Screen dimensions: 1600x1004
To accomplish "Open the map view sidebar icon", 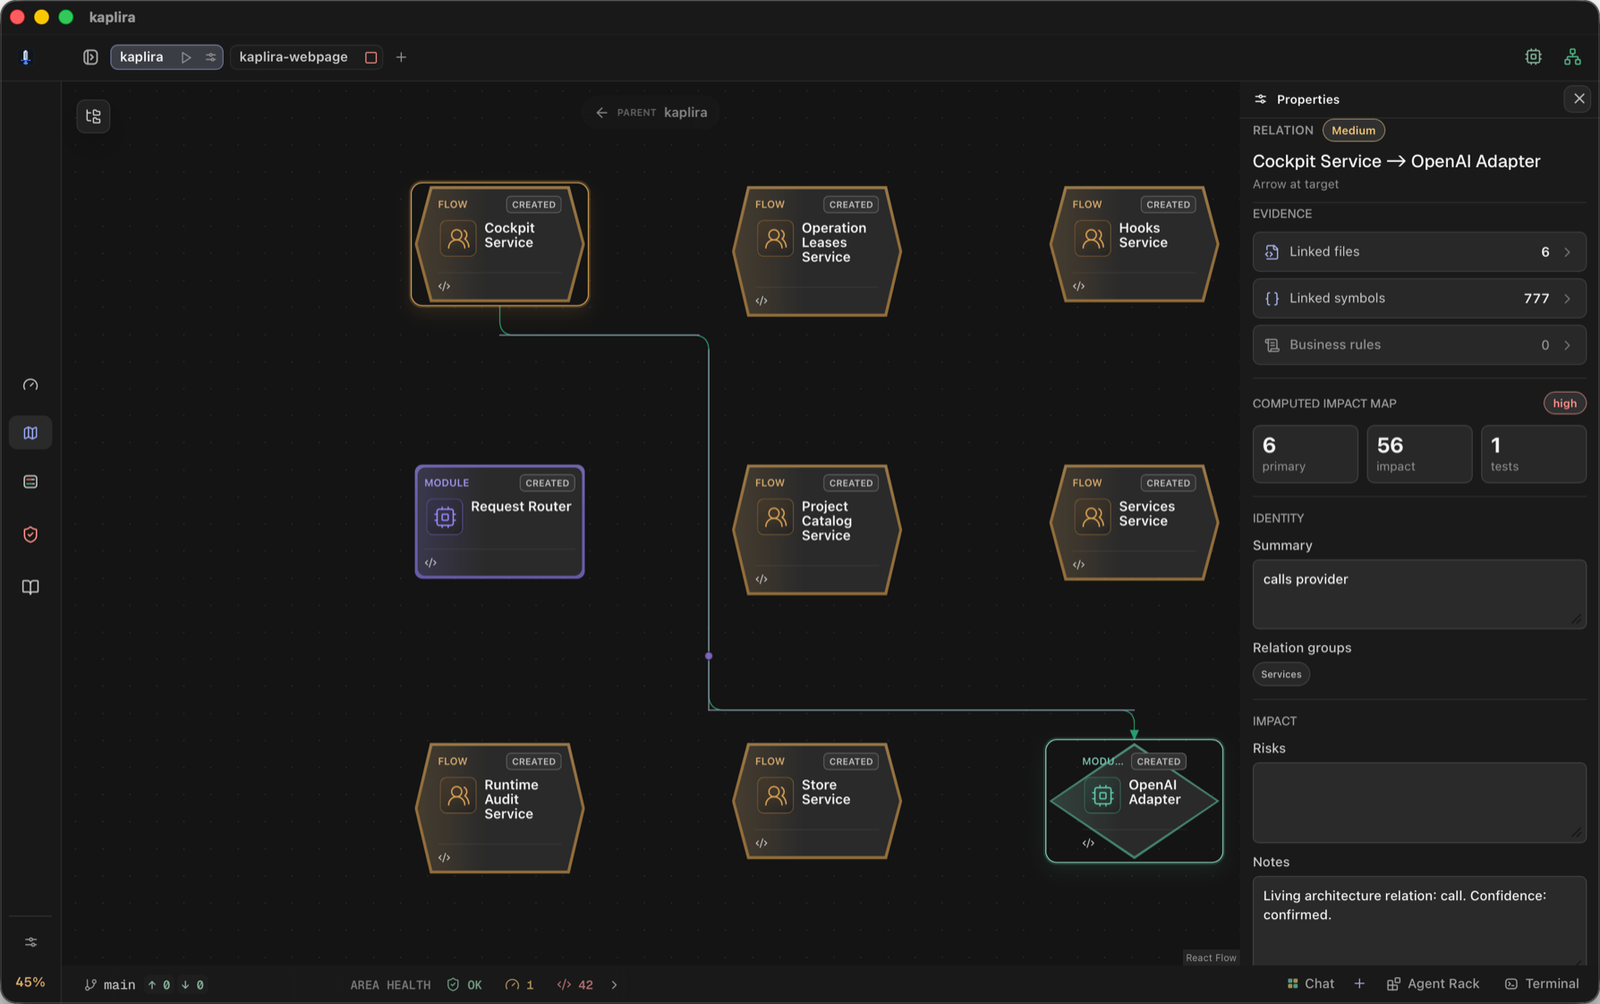I will pos(31,433).
